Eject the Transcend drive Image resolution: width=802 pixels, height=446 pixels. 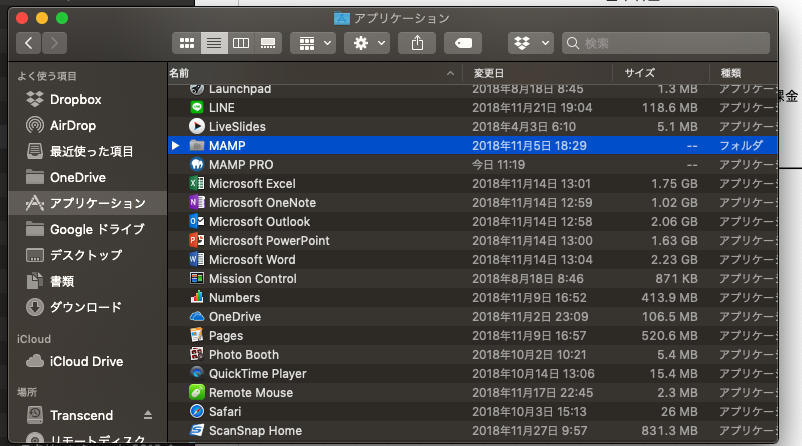(148, 415)
